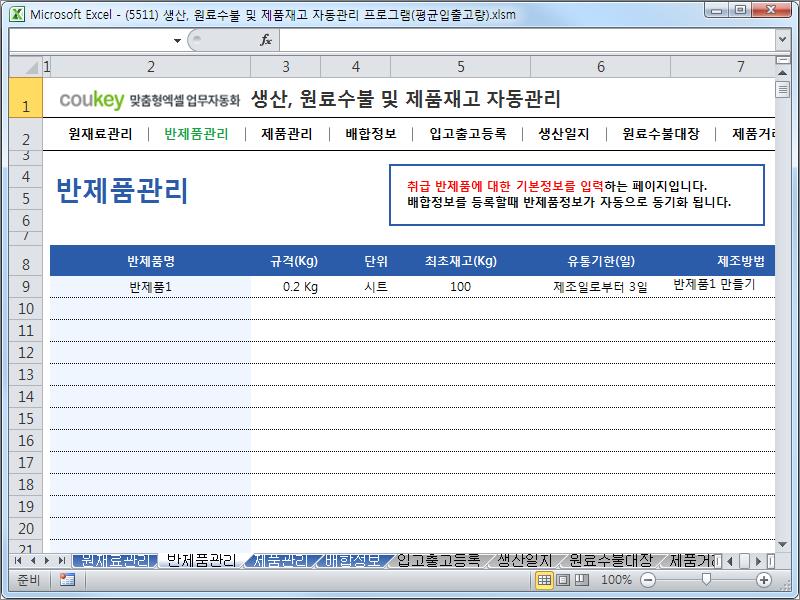
Task: Click the select-all corner triangle
Action: [x=27, y=67]
